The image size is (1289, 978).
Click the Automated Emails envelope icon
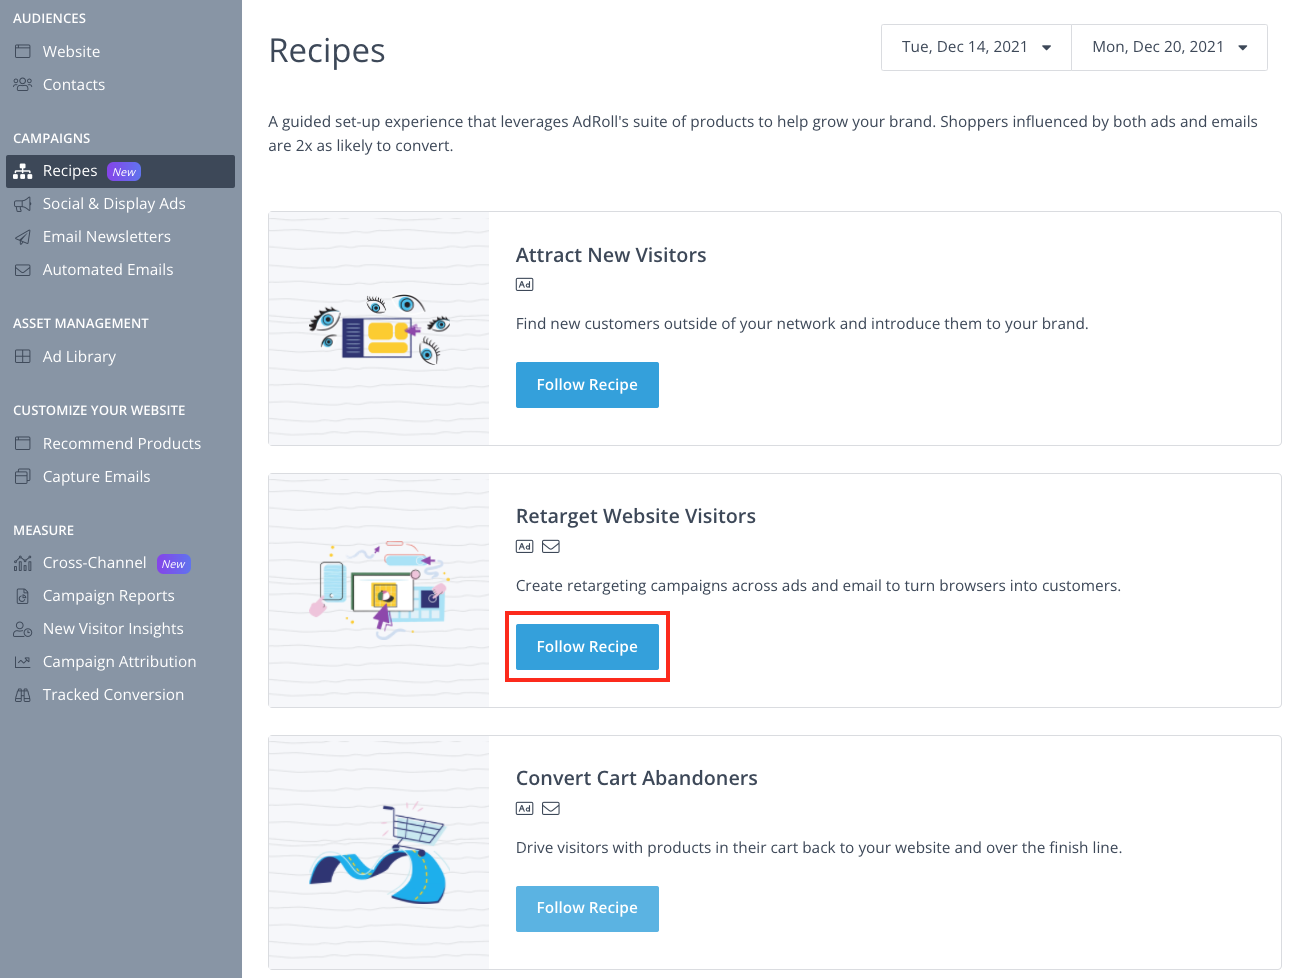point(23,270)
